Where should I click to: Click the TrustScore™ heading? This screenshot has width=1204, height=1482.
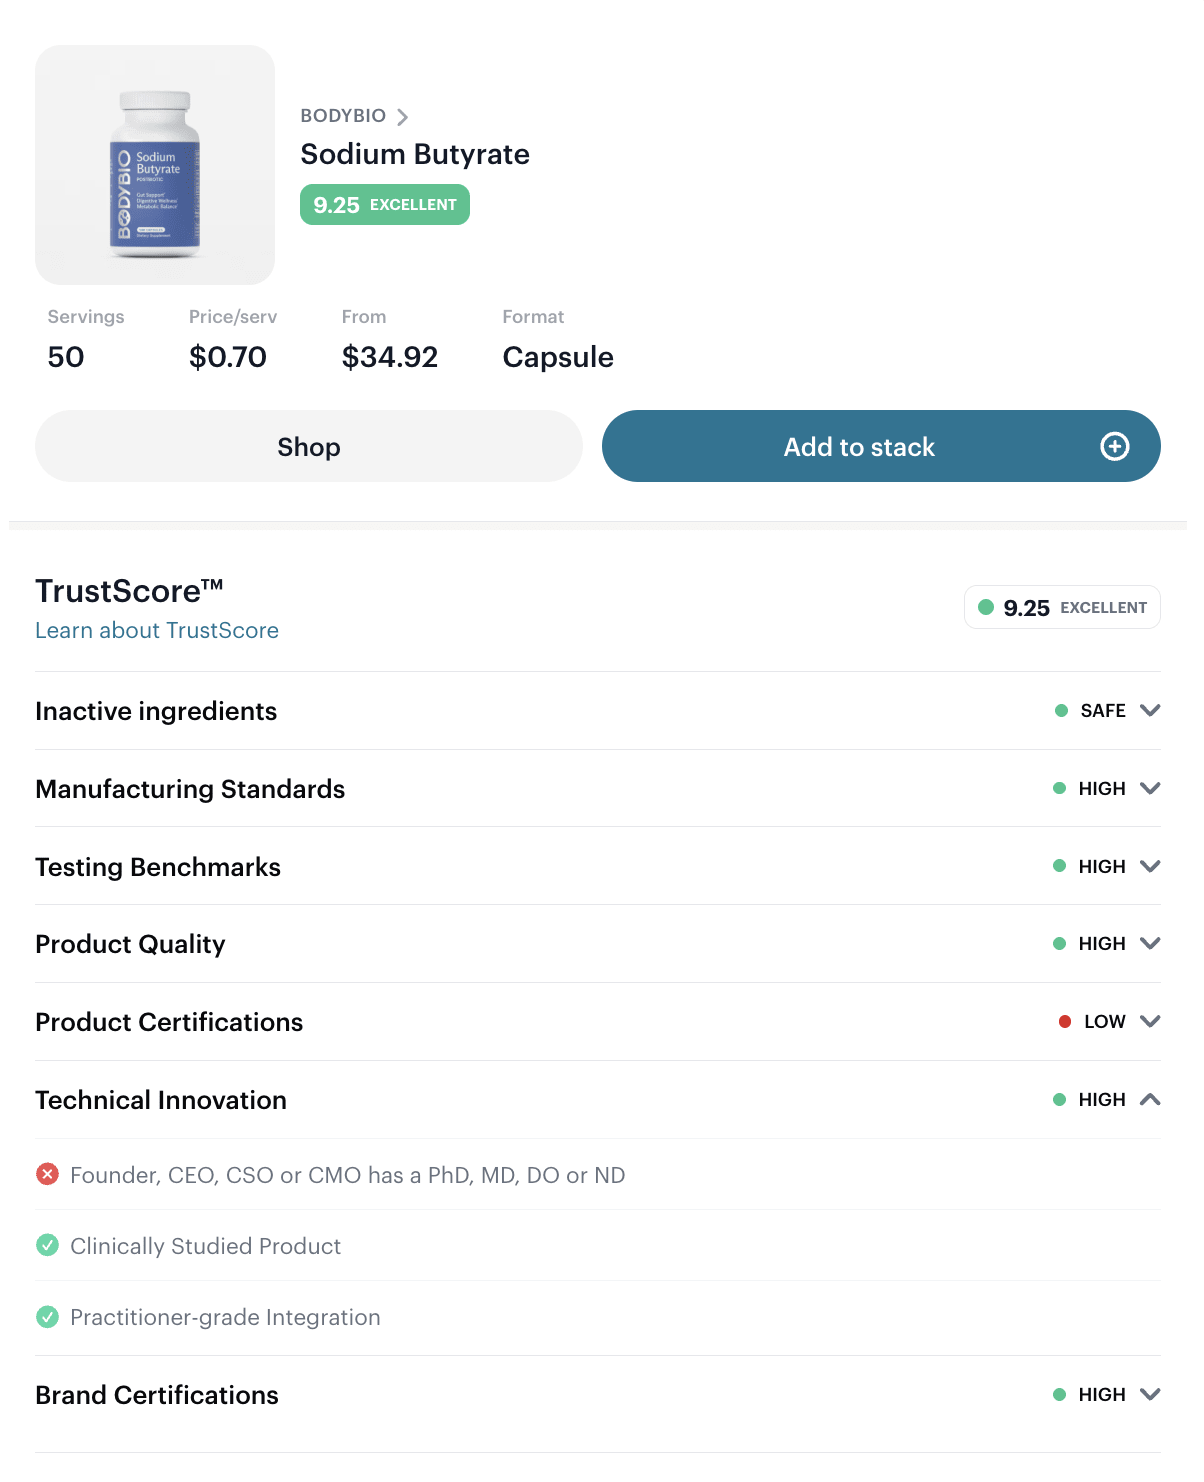click(x=129, y=591)
